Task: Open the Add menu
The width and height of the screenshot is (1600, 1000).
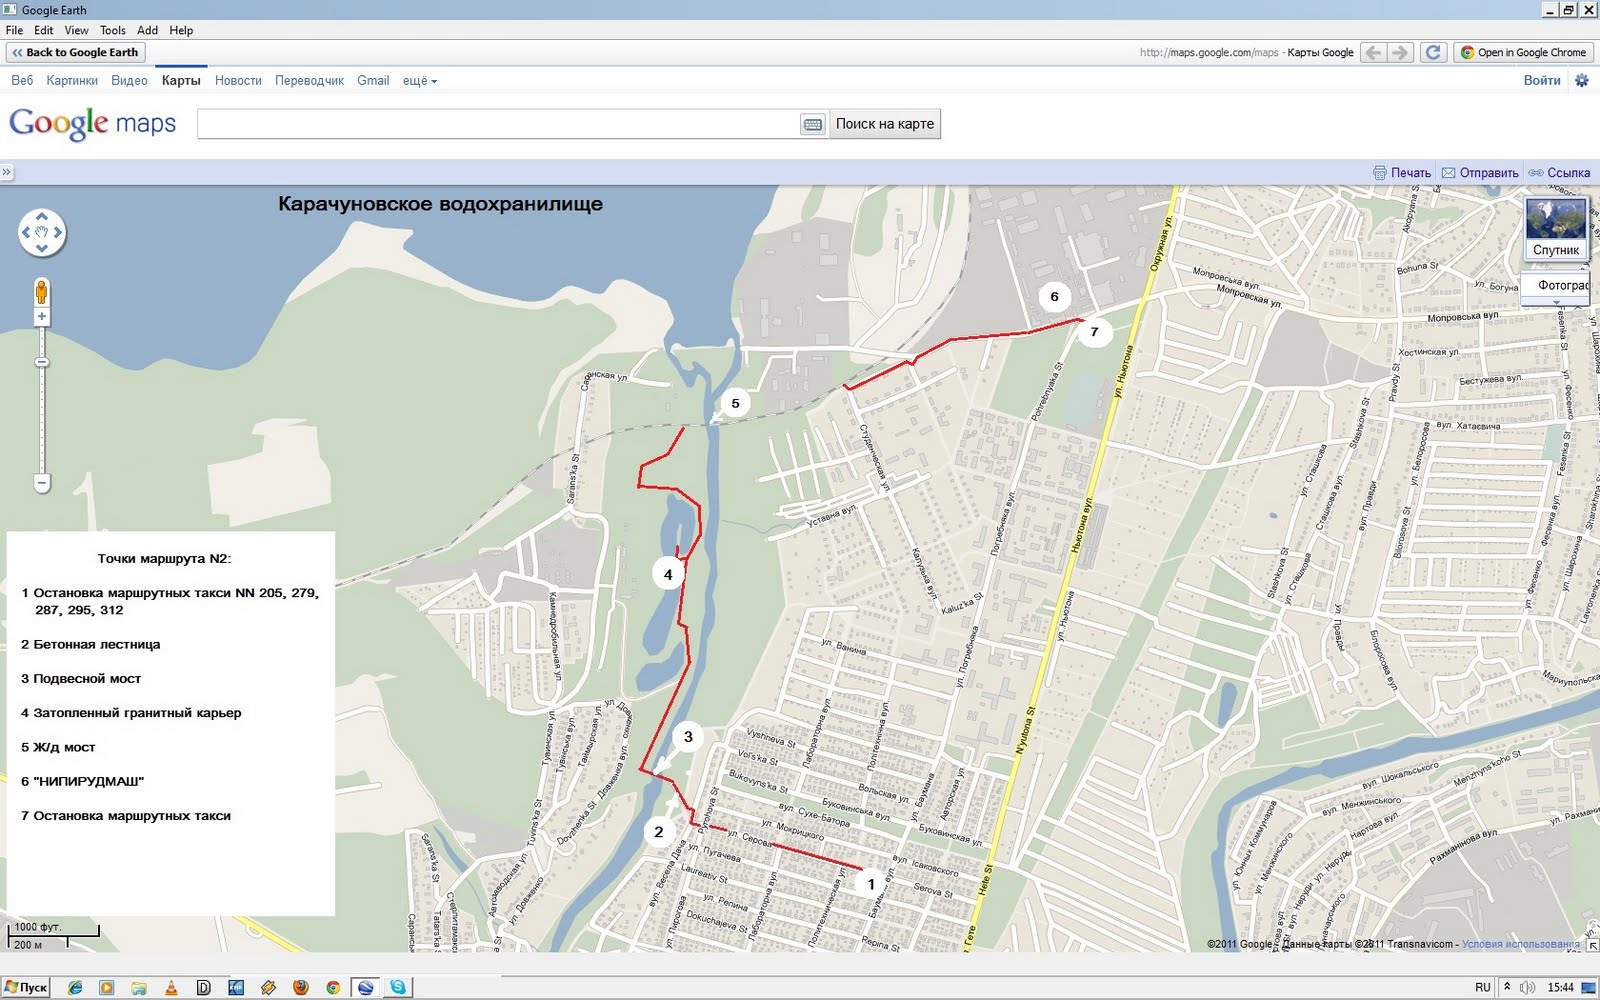Action: click(x=148, y=30)
